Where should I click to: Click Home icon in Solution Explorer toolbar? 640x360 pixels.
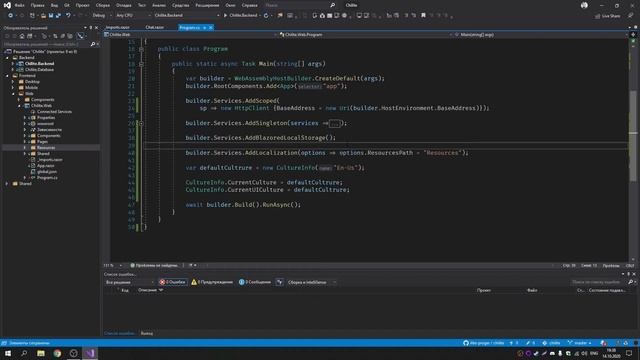[22, 36]
